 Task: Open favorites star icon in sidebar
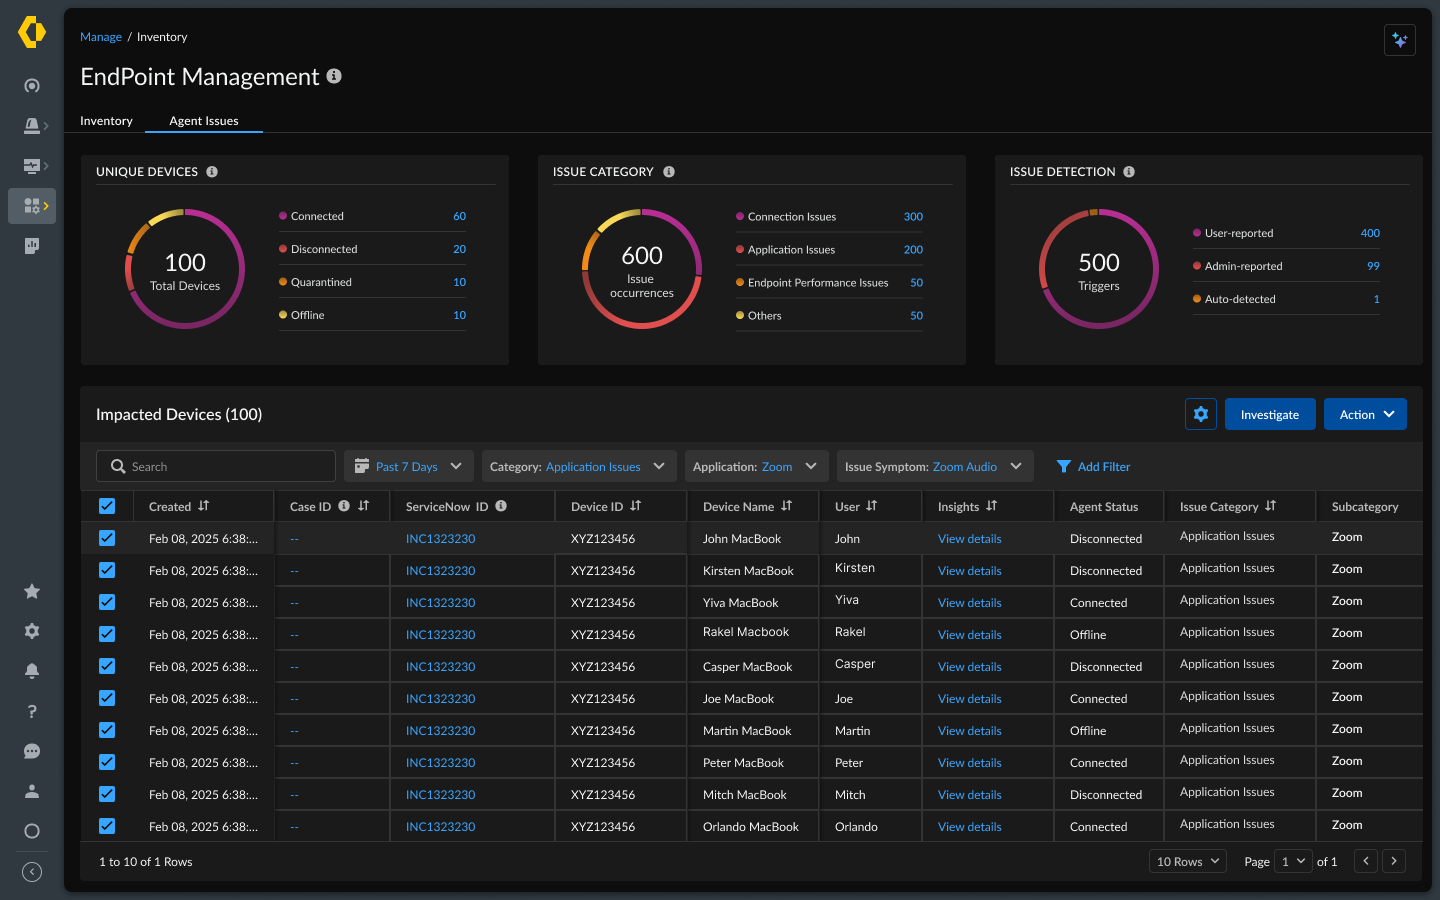tap(32, 591)
